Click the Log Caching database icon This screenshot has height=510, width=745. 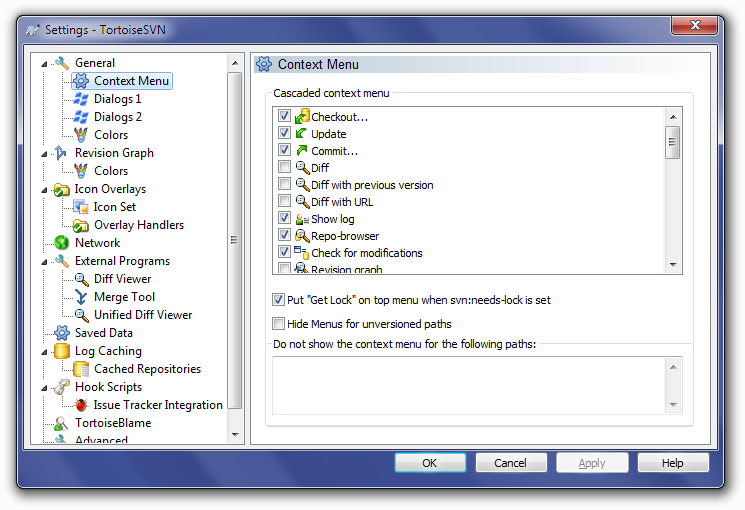click(x=62, y=351)
